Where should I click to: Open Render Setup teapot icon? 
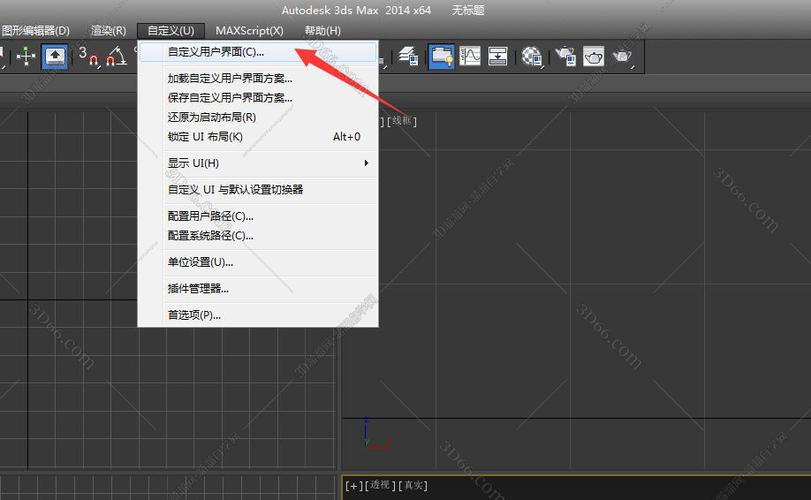tap(566, 56)
